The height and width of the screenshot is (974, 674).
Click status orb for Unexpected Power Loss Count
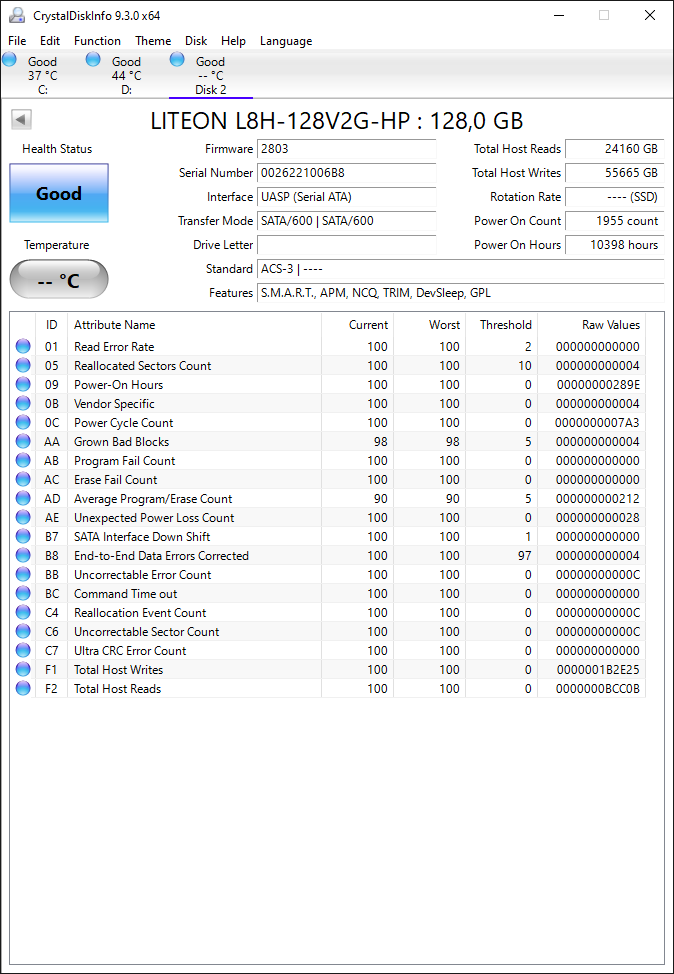(23, 517)
